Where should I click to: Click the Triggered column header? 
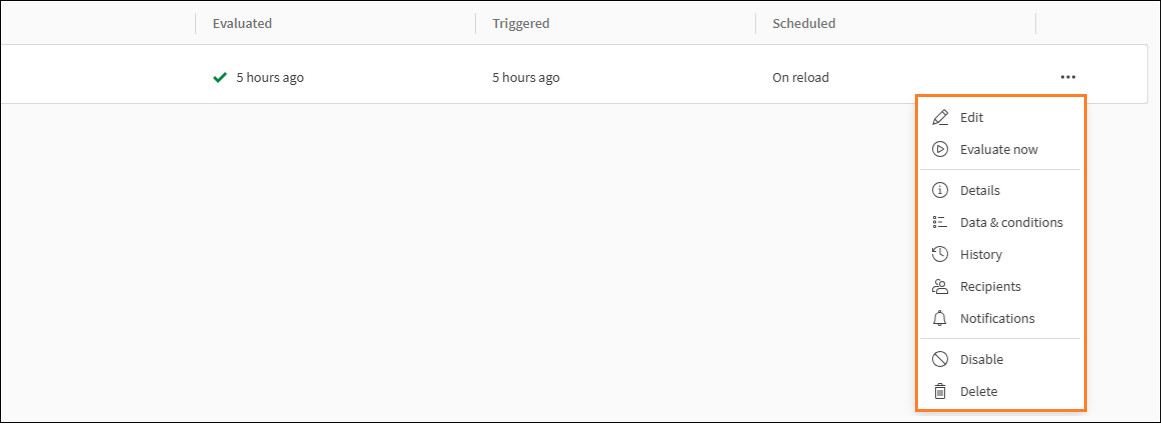tap(521, 23)
